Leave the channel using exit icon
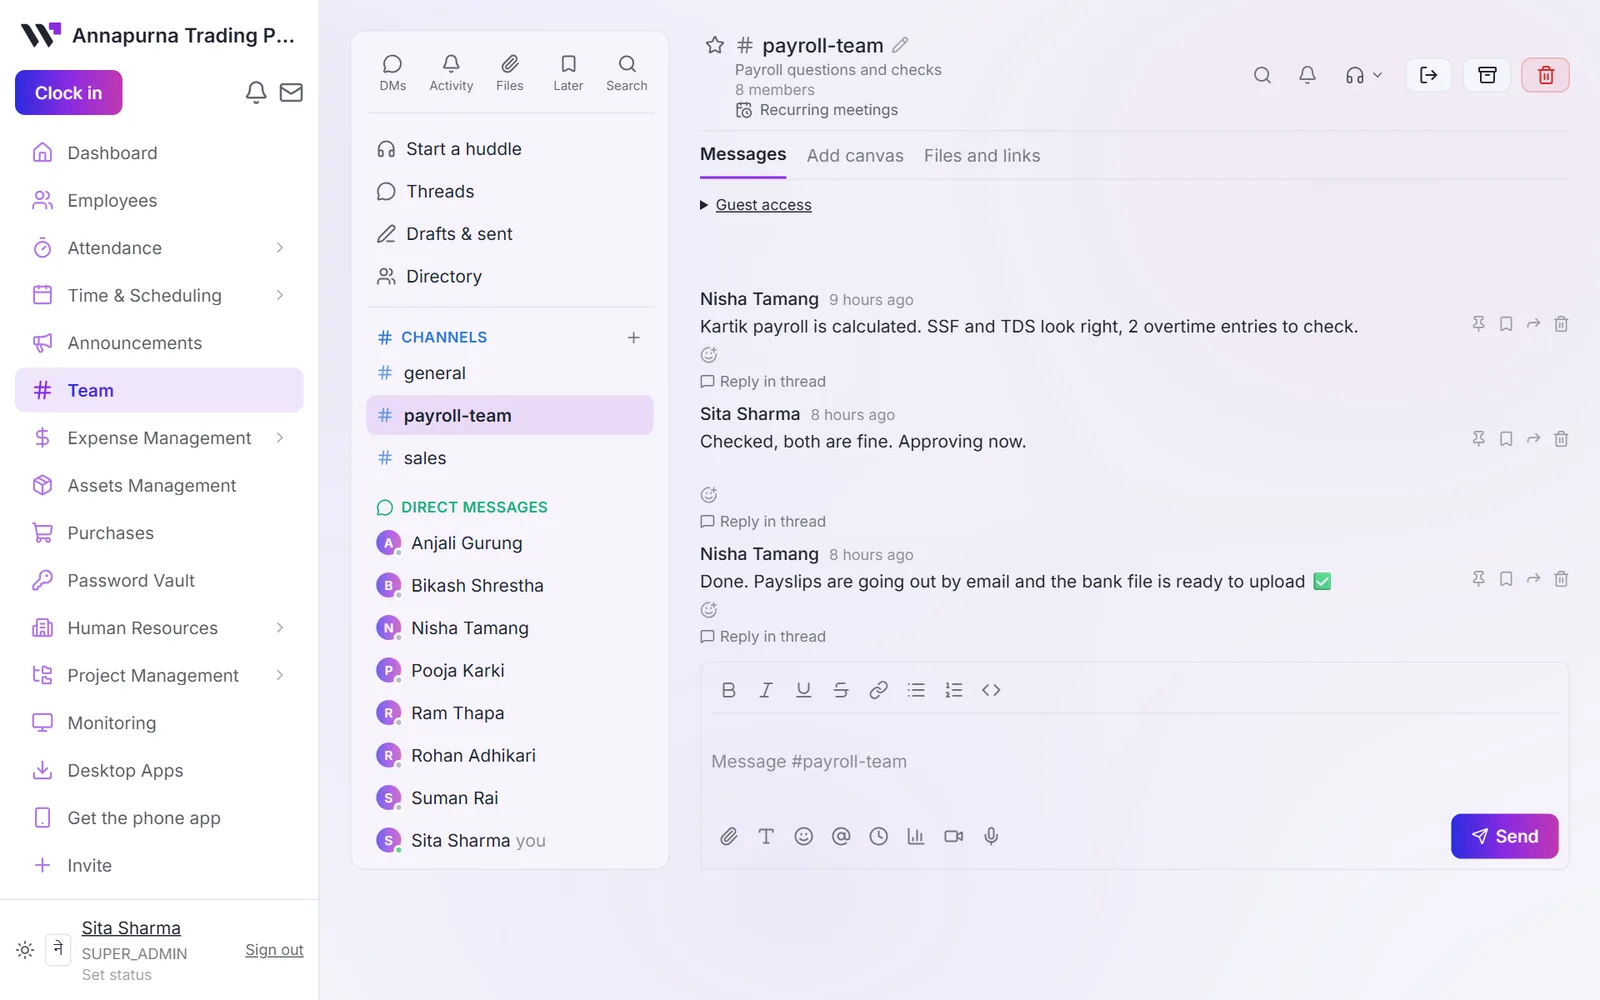This screenshot has height=1000, width=1600. [1428, 75]
